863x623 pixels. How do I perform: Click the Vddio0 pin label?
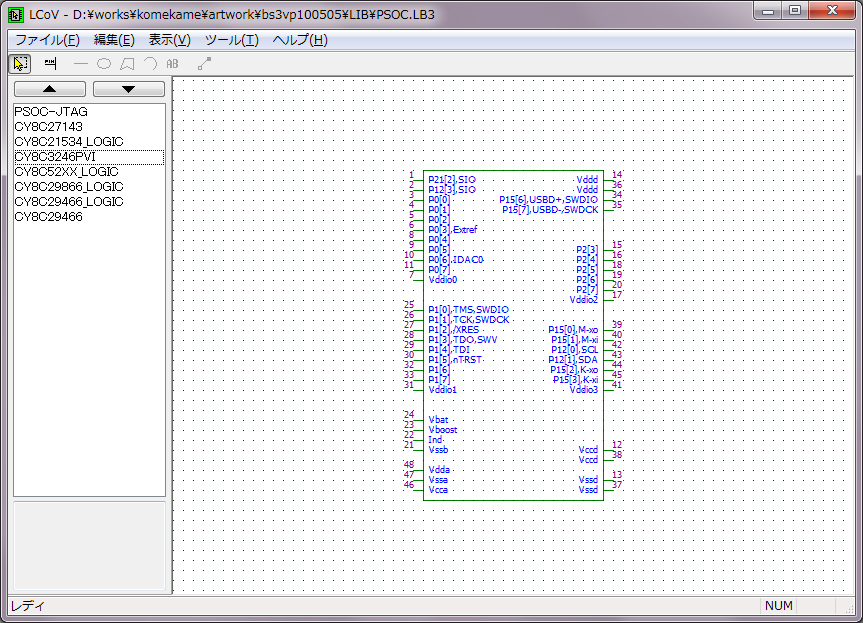[443, 280]
